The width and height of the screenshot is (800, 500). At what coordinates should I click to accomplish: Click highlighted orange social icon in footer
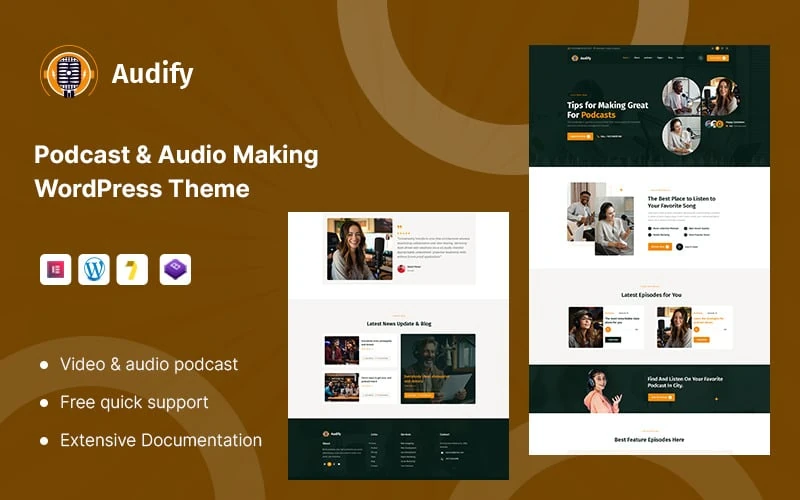329,464
